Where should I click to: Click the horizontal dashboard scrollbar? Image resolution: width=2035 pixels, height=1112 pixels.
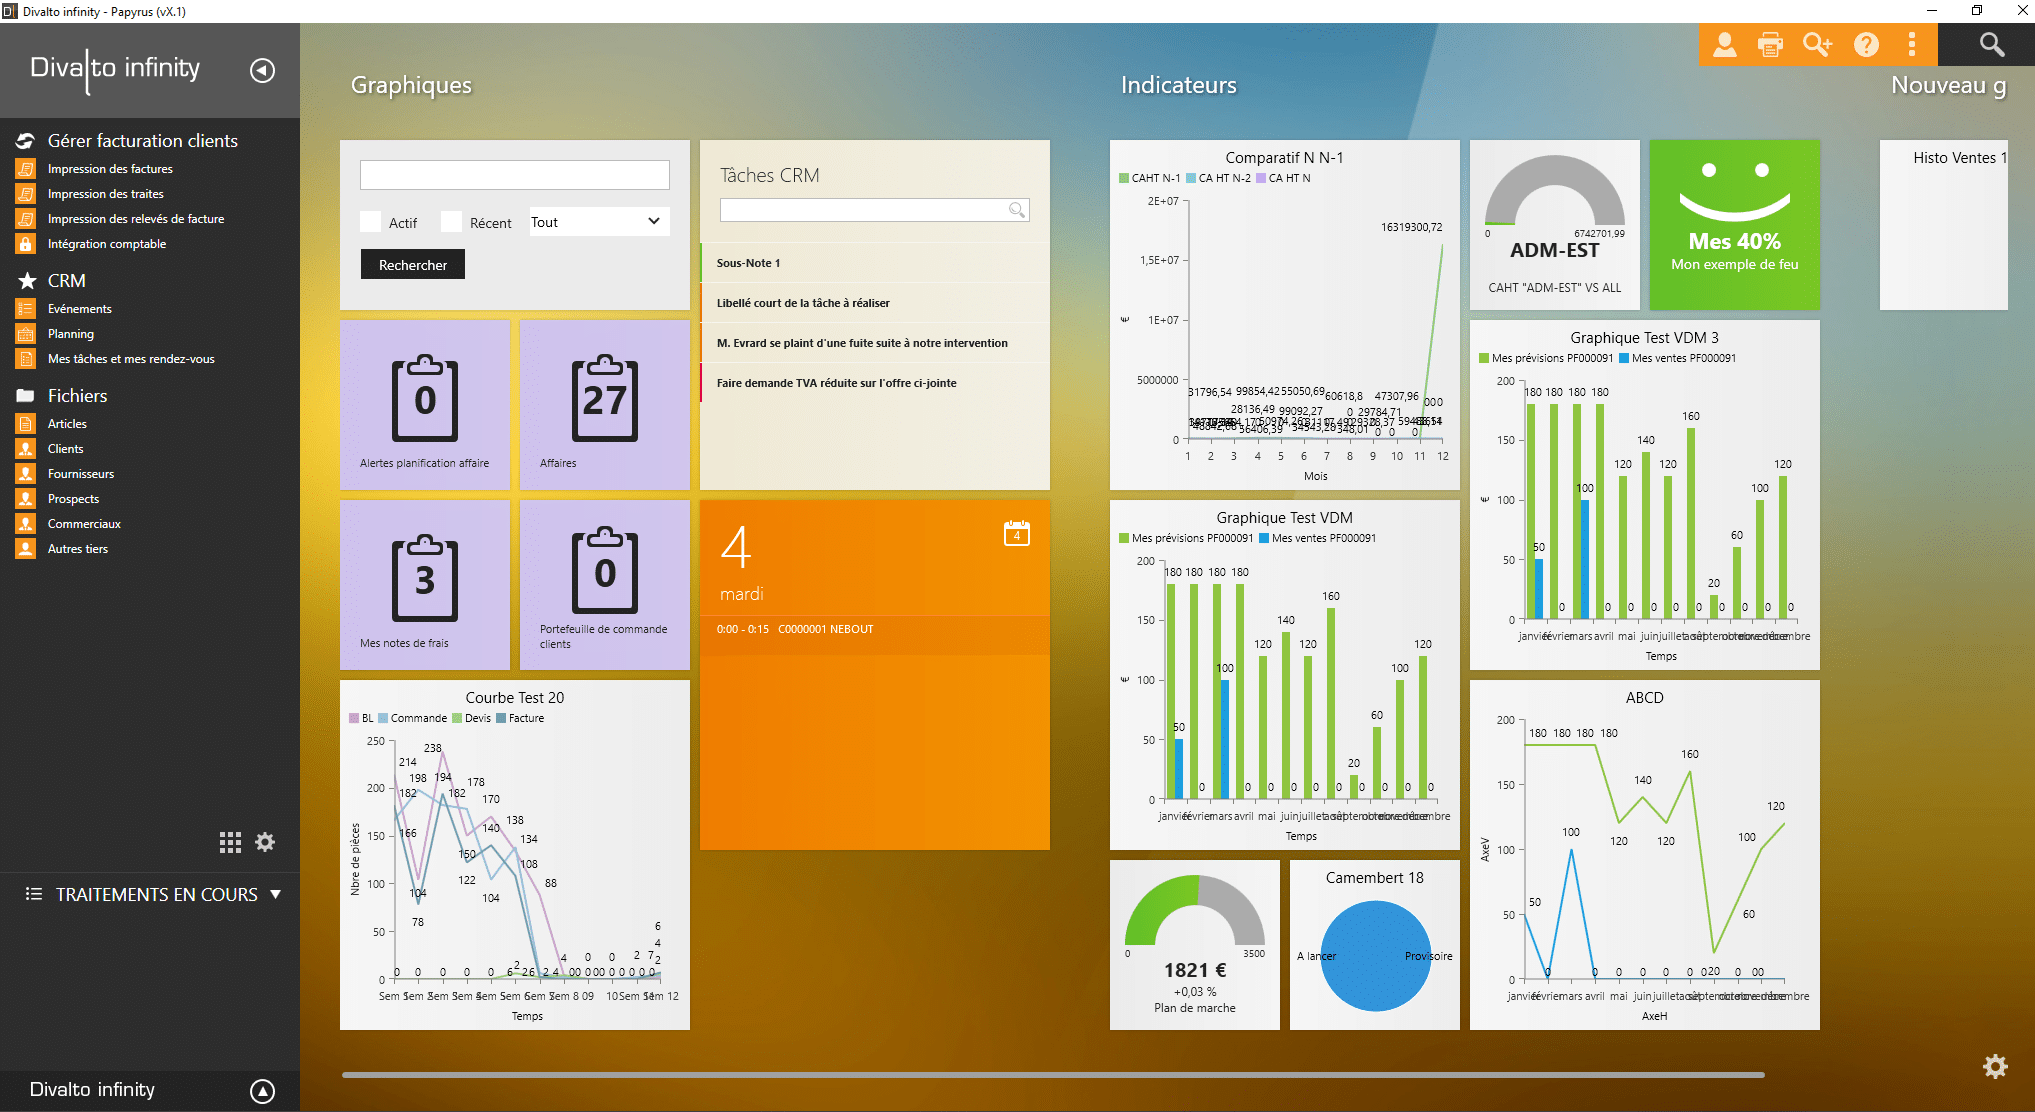tap(1052, 1075)
